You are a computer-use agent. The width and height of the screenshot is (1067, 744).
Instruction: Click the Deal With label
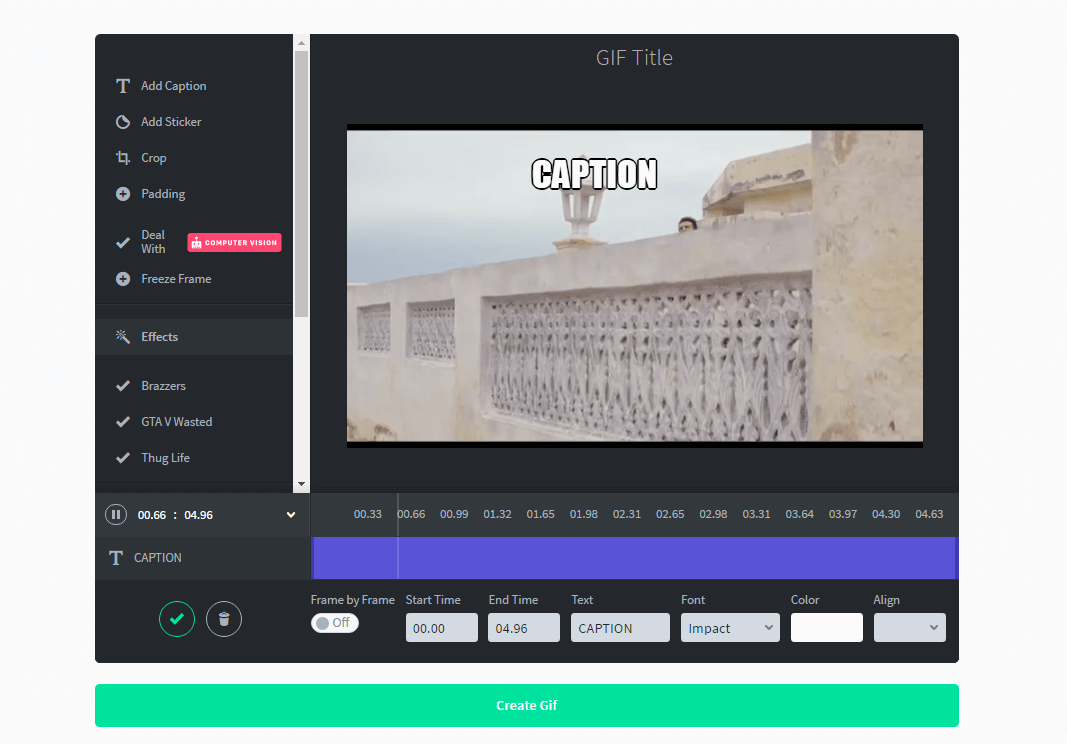pos(153,242)
